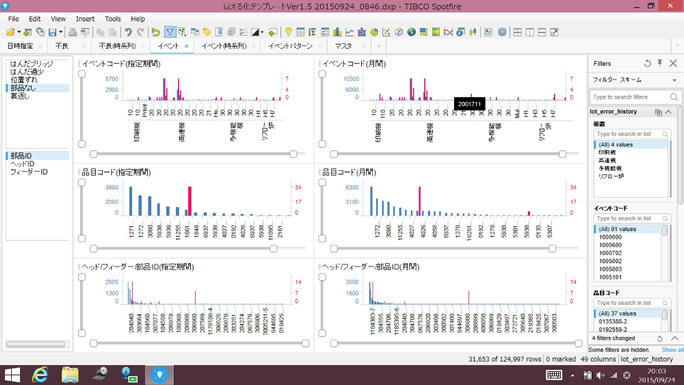Click the 装置 filter's list search box
Image resolution: width=684 pixels, height=385 pixels.
click(x=632, y=134)
